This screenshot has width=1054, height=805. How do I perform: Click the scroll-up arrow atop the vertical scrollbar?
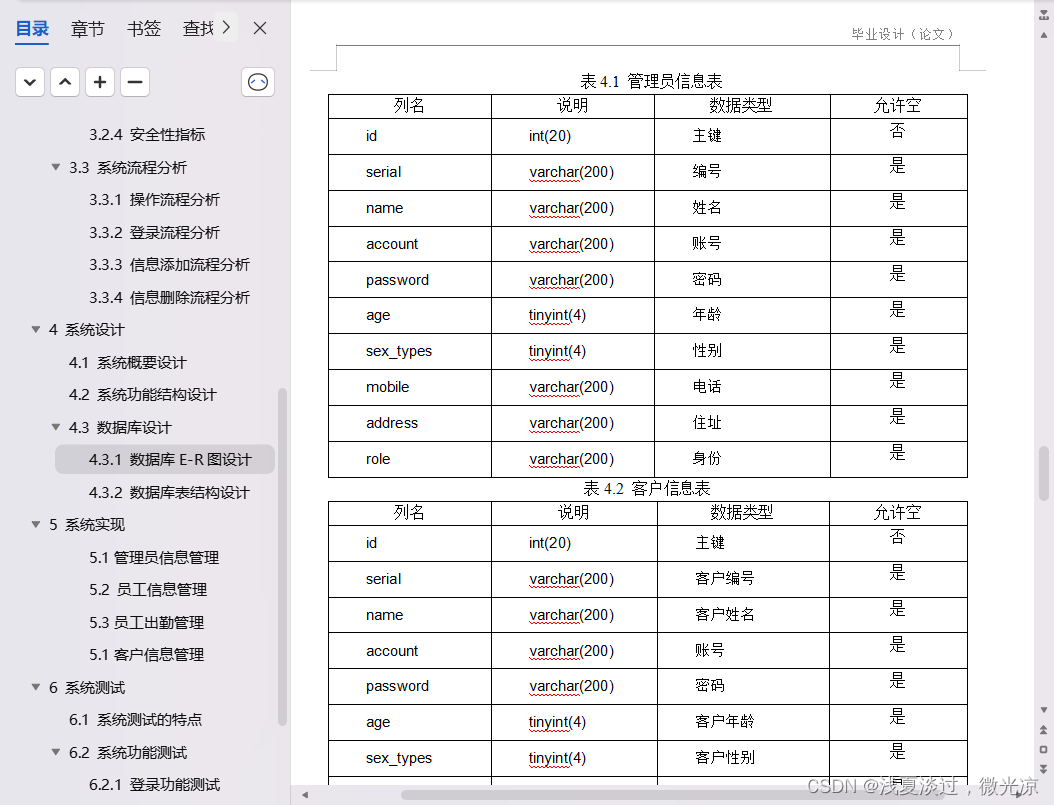[x=1043, y=36]
